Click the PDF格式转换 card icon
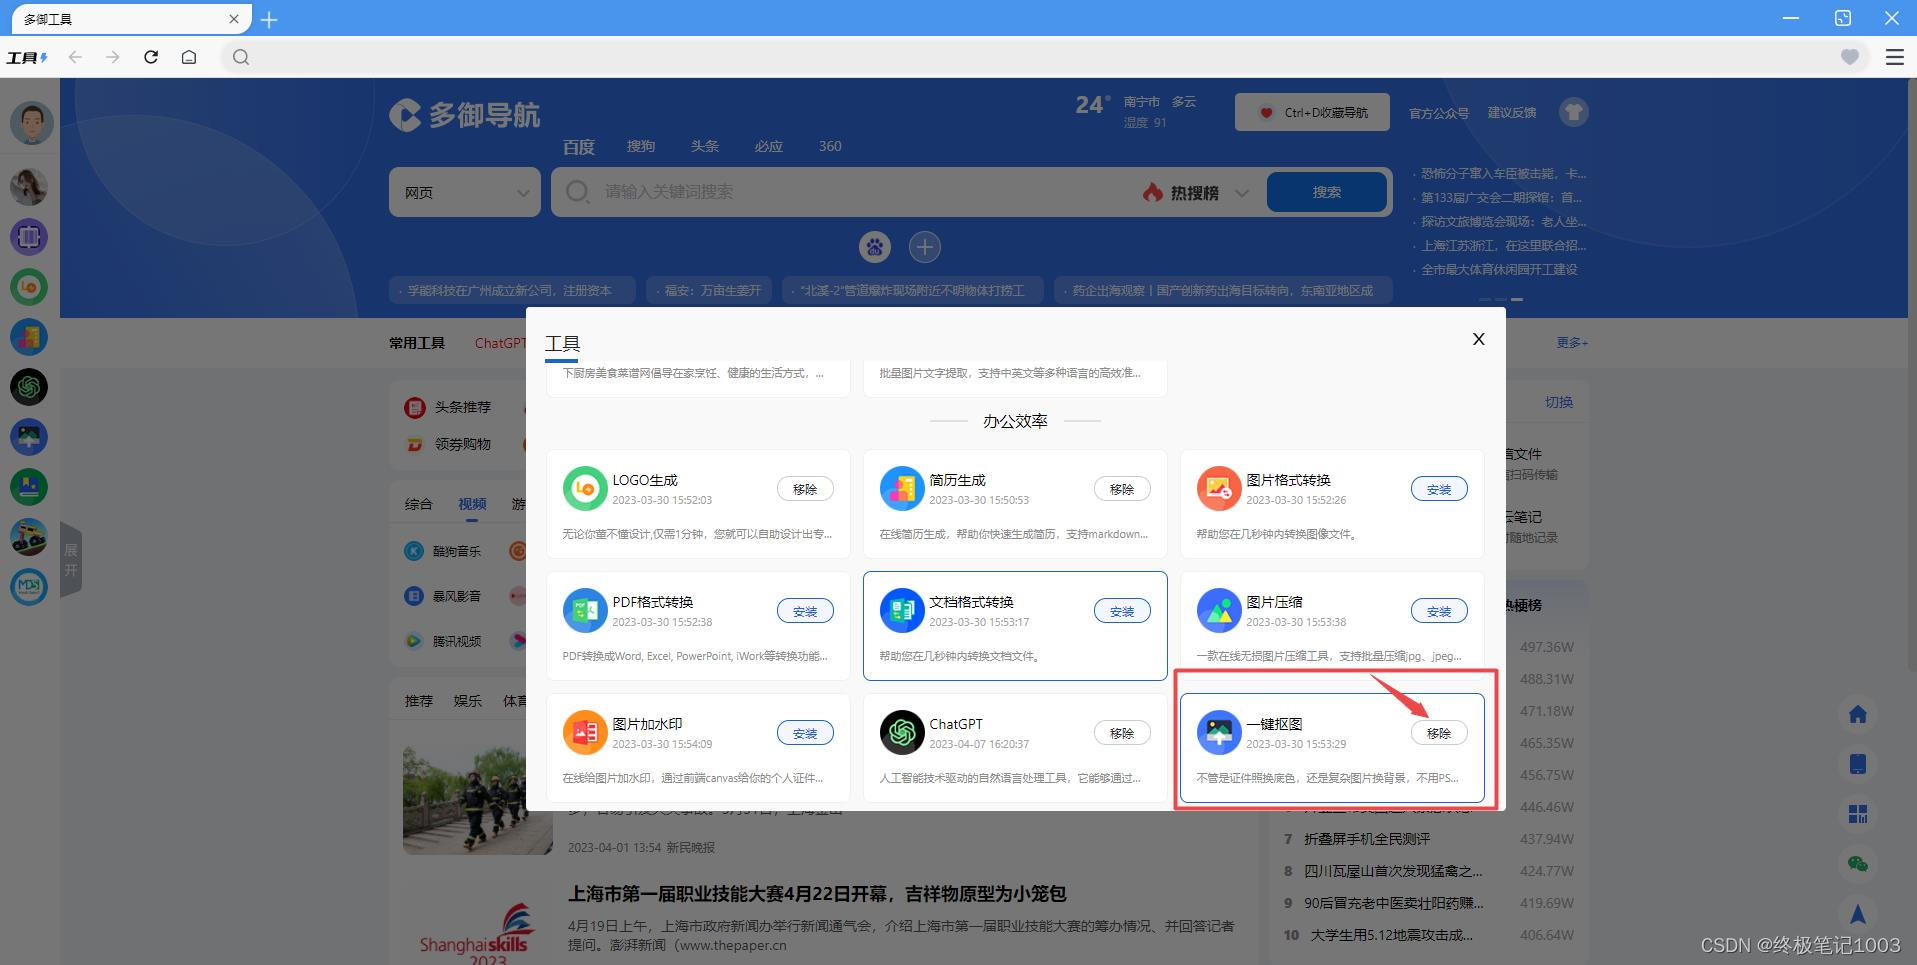Viewport: 1917px width, 965px height. coord(585,611)
